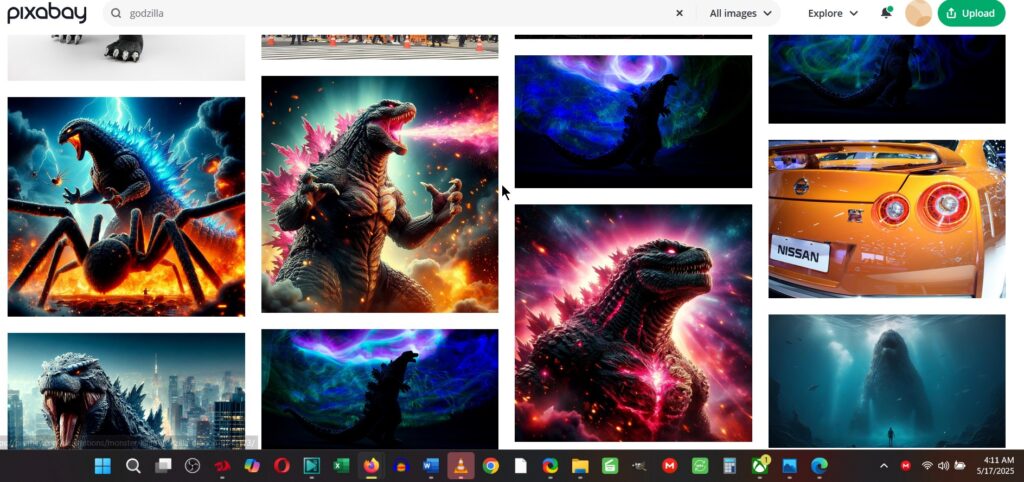Open blank document icon in taskbar
The height and width of the screenshot is (482, 1024).
(520, 466)
